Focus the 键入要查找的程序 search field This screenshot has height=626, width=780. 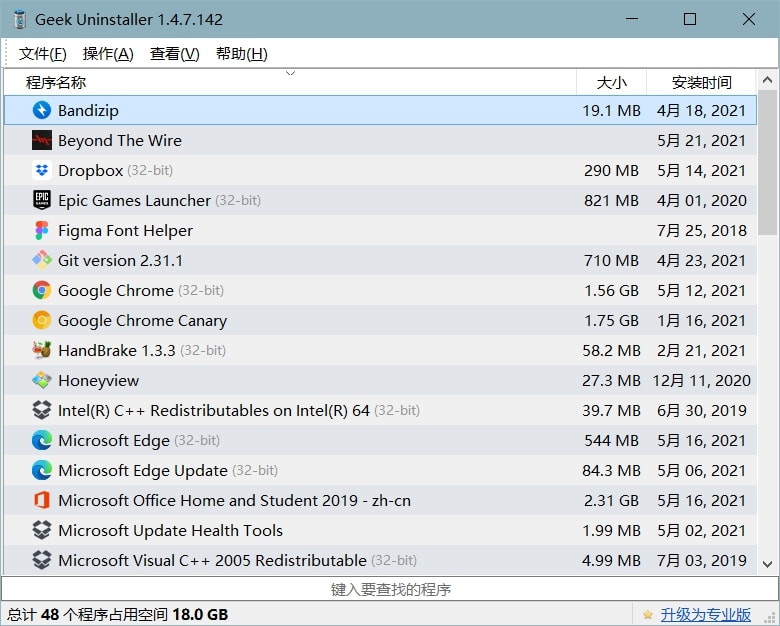pos(390,589)
